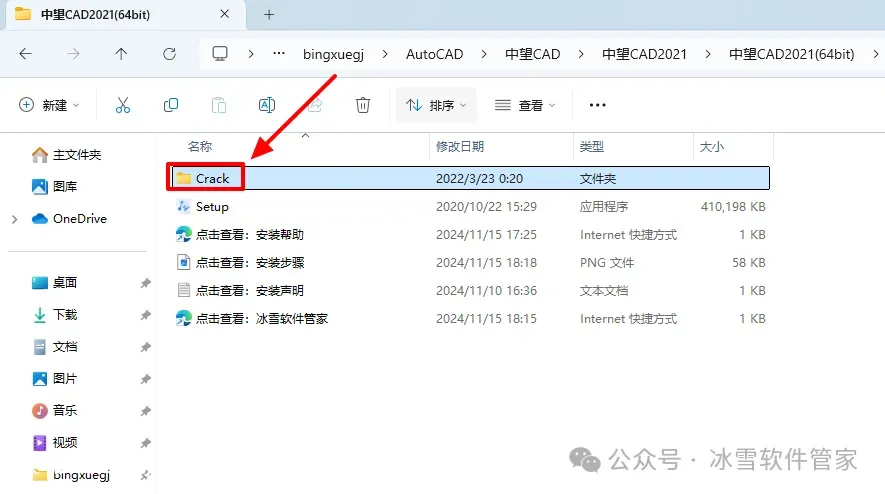Click the Paste icon

[218, 105]
